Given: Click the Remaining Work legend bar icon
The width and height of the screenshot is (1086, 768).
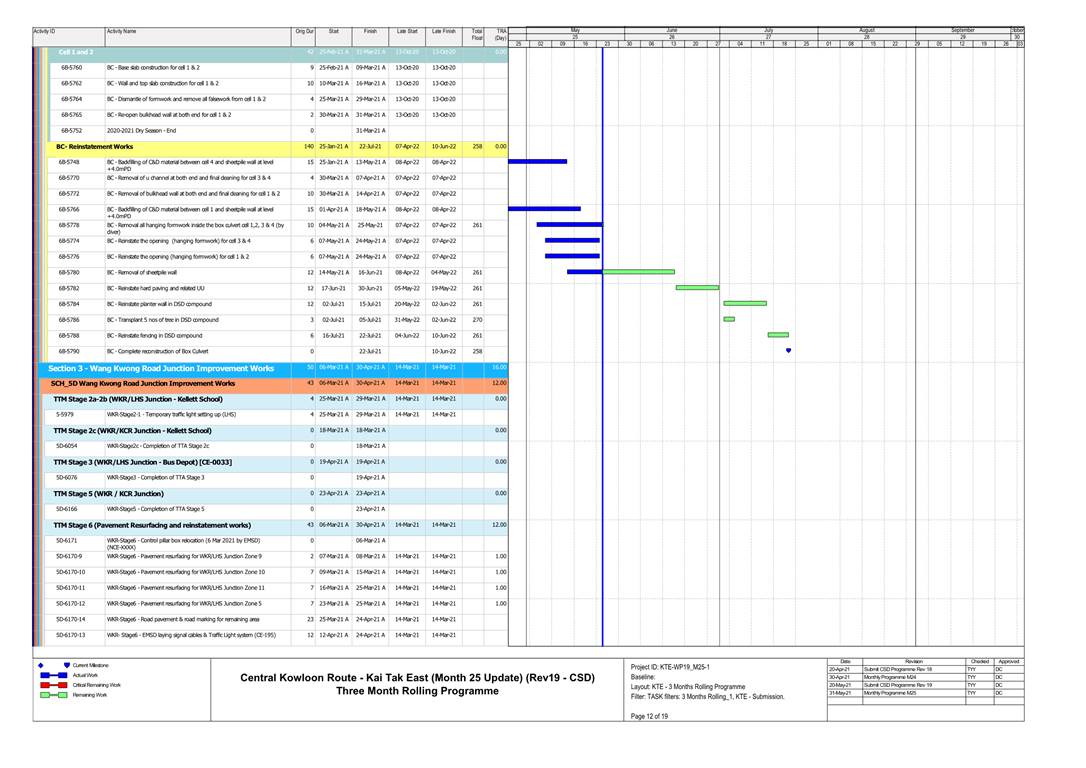Looking at the screenshot, I should [x=54, y=695].
